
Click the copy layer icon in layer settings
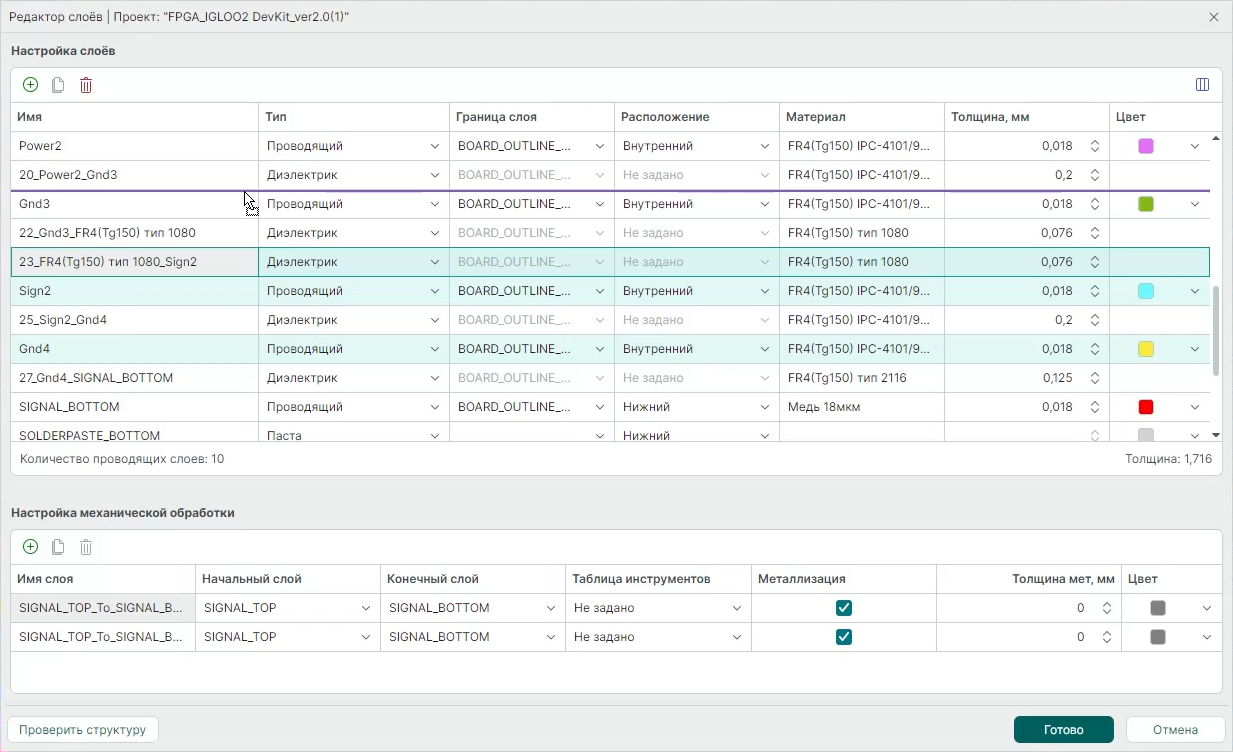(58, 85)
